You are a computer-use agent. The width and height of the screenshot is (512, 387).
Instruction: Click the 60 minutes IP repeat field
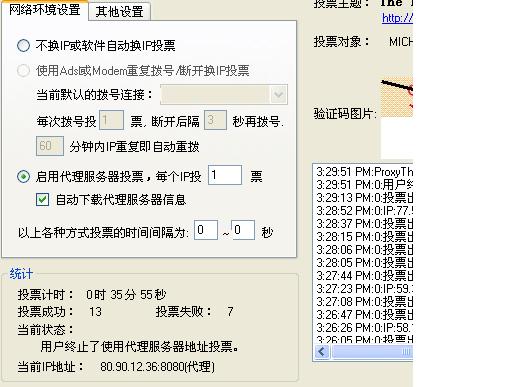50,146
